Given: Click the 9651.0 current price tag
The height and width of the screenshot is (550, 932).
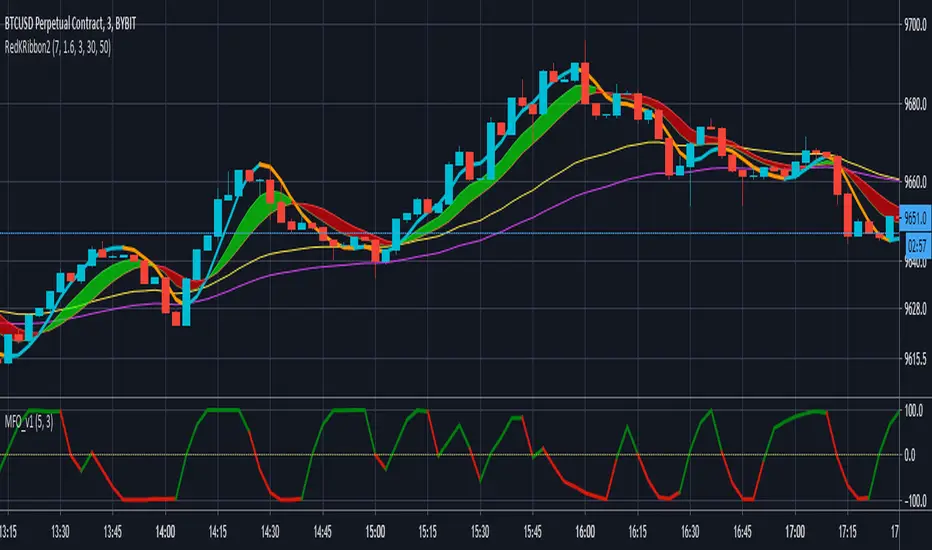Looking at the screenshot, I should 915,218.
